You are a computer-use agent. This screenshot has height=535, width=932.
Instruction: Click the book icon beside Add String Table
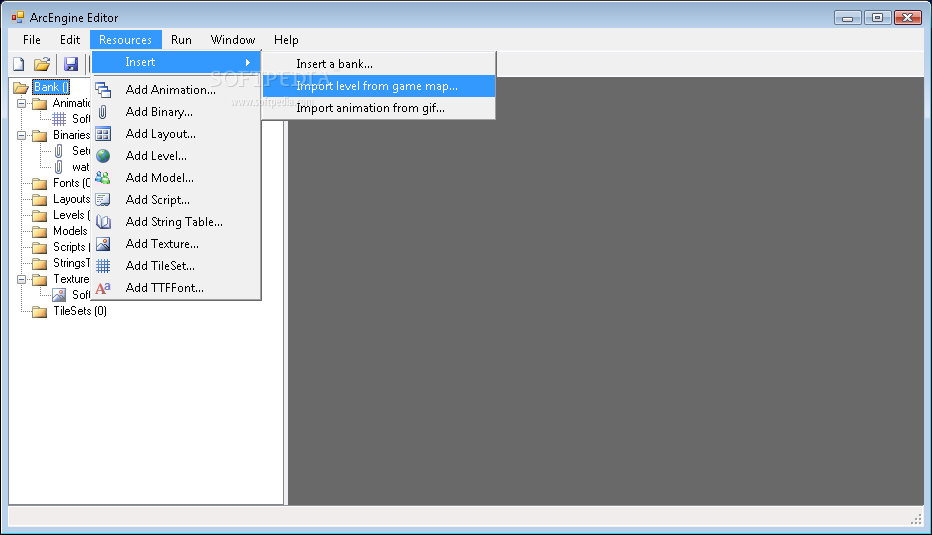click(x=103, y=222)
